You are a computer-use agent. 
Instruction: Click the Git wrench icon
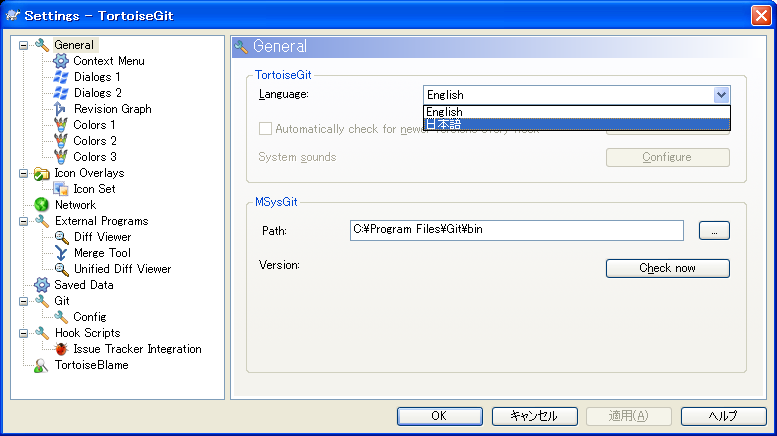click(x=42, y=301)
